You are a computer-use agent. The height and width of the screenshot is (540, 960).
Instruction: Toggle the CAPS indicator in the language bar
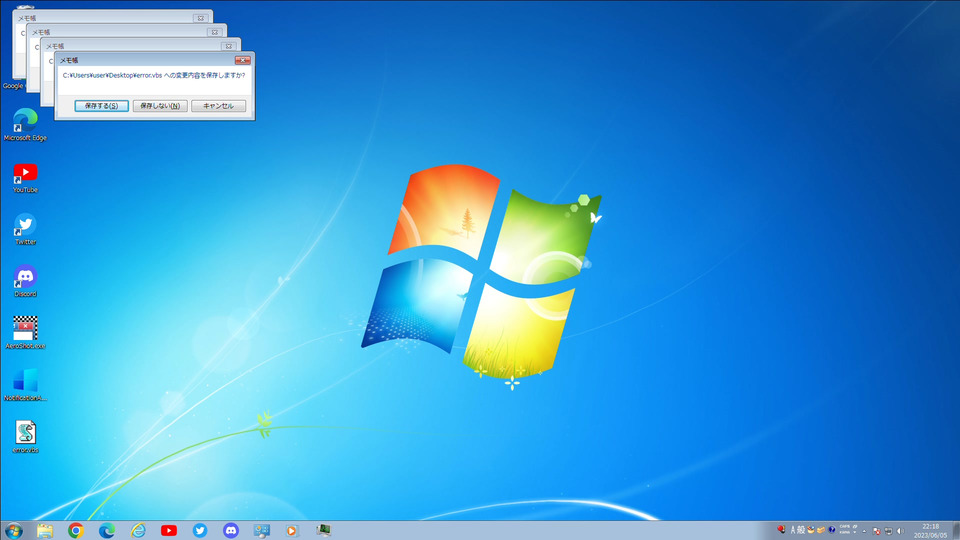point(845,527)
